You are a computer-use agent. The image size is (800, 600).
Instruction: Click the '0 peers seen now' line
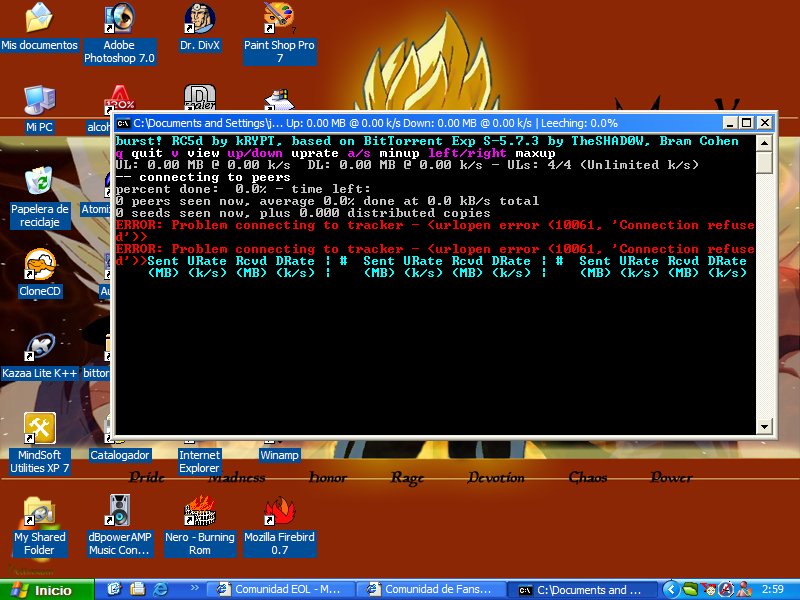coord(327,201)
